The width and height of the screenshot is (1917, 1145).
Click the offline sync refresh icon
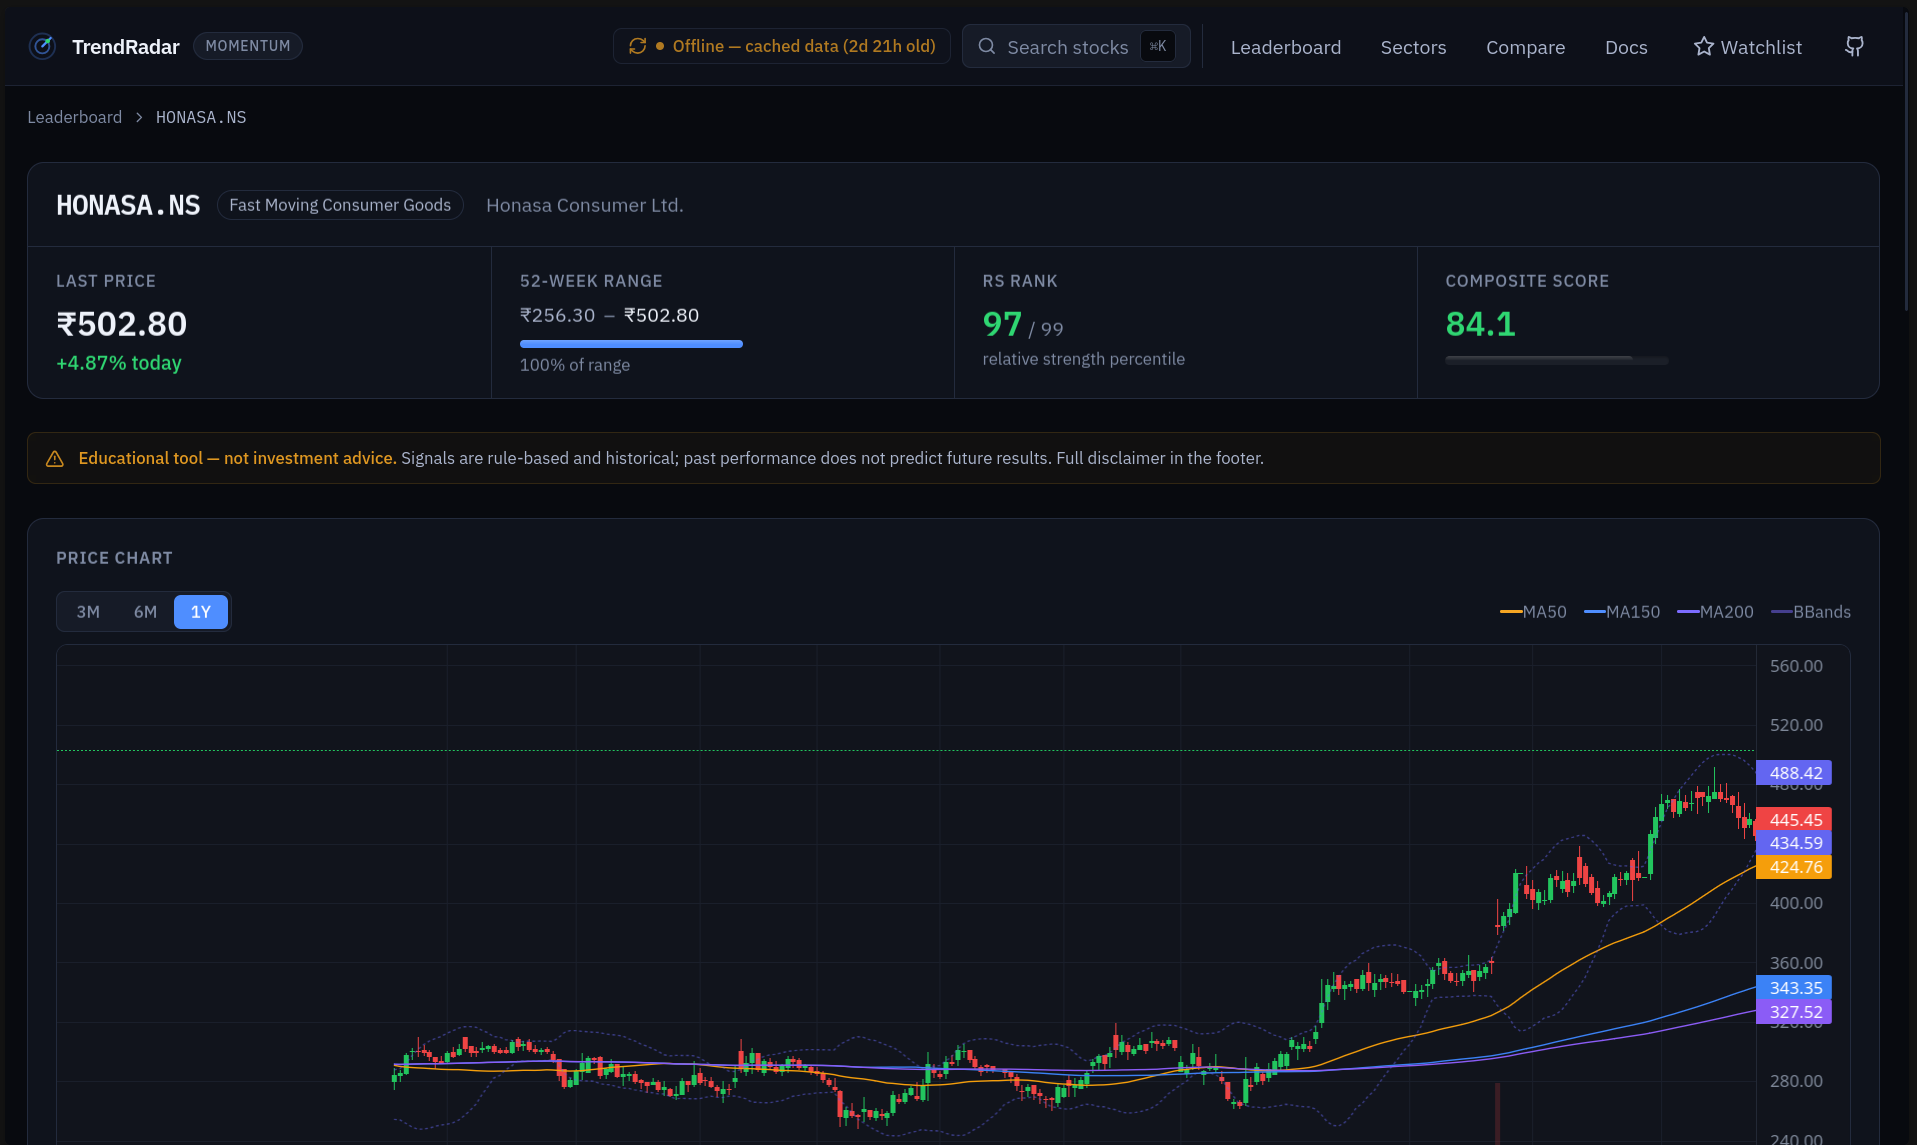click(637, 46)
